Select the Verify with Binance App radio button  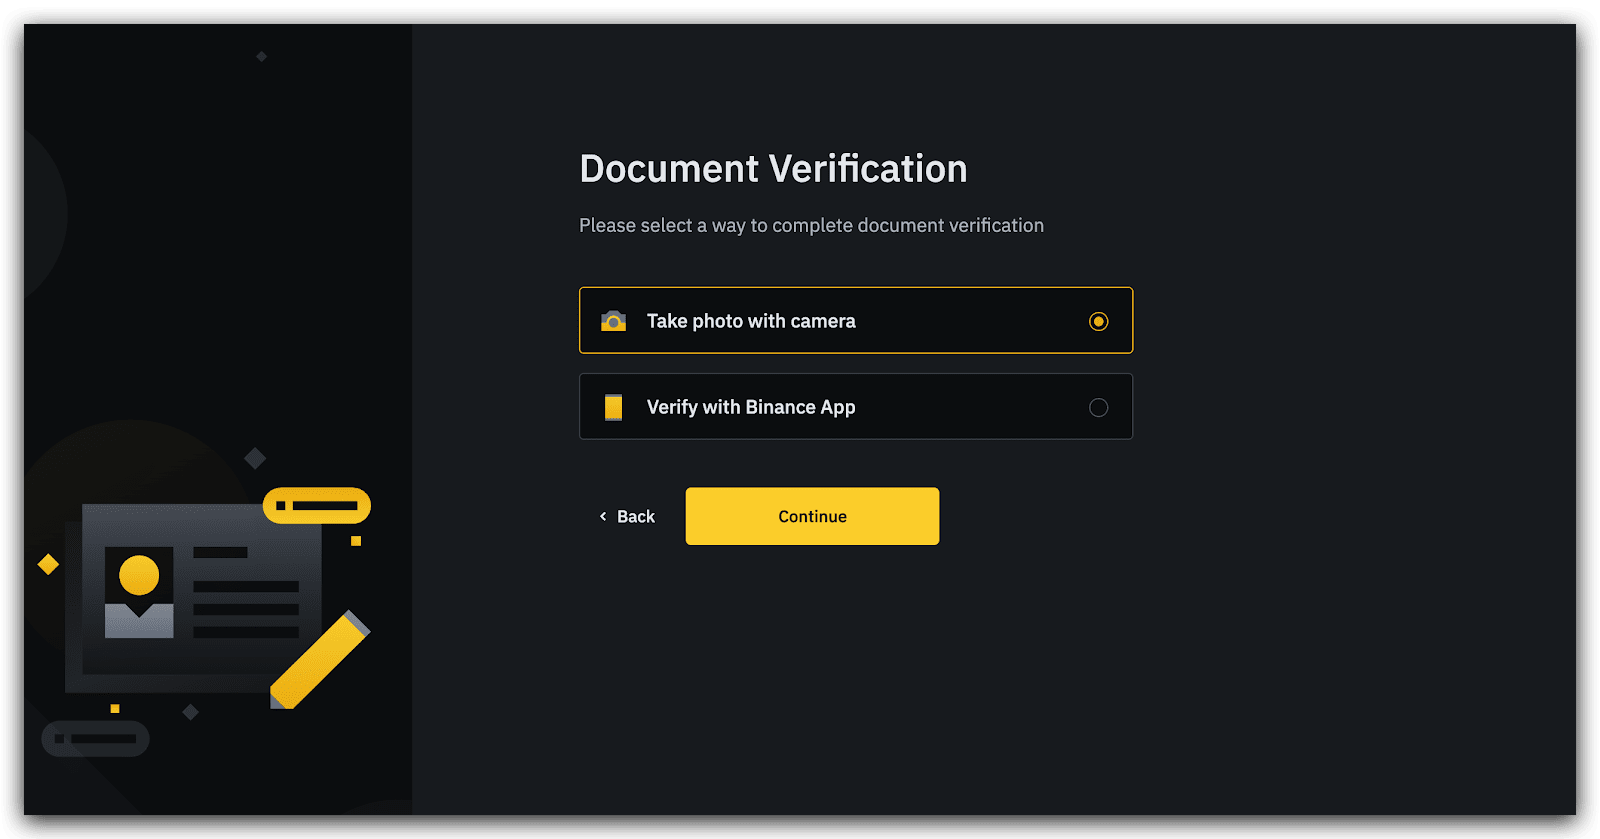(x=1098, y=407)
